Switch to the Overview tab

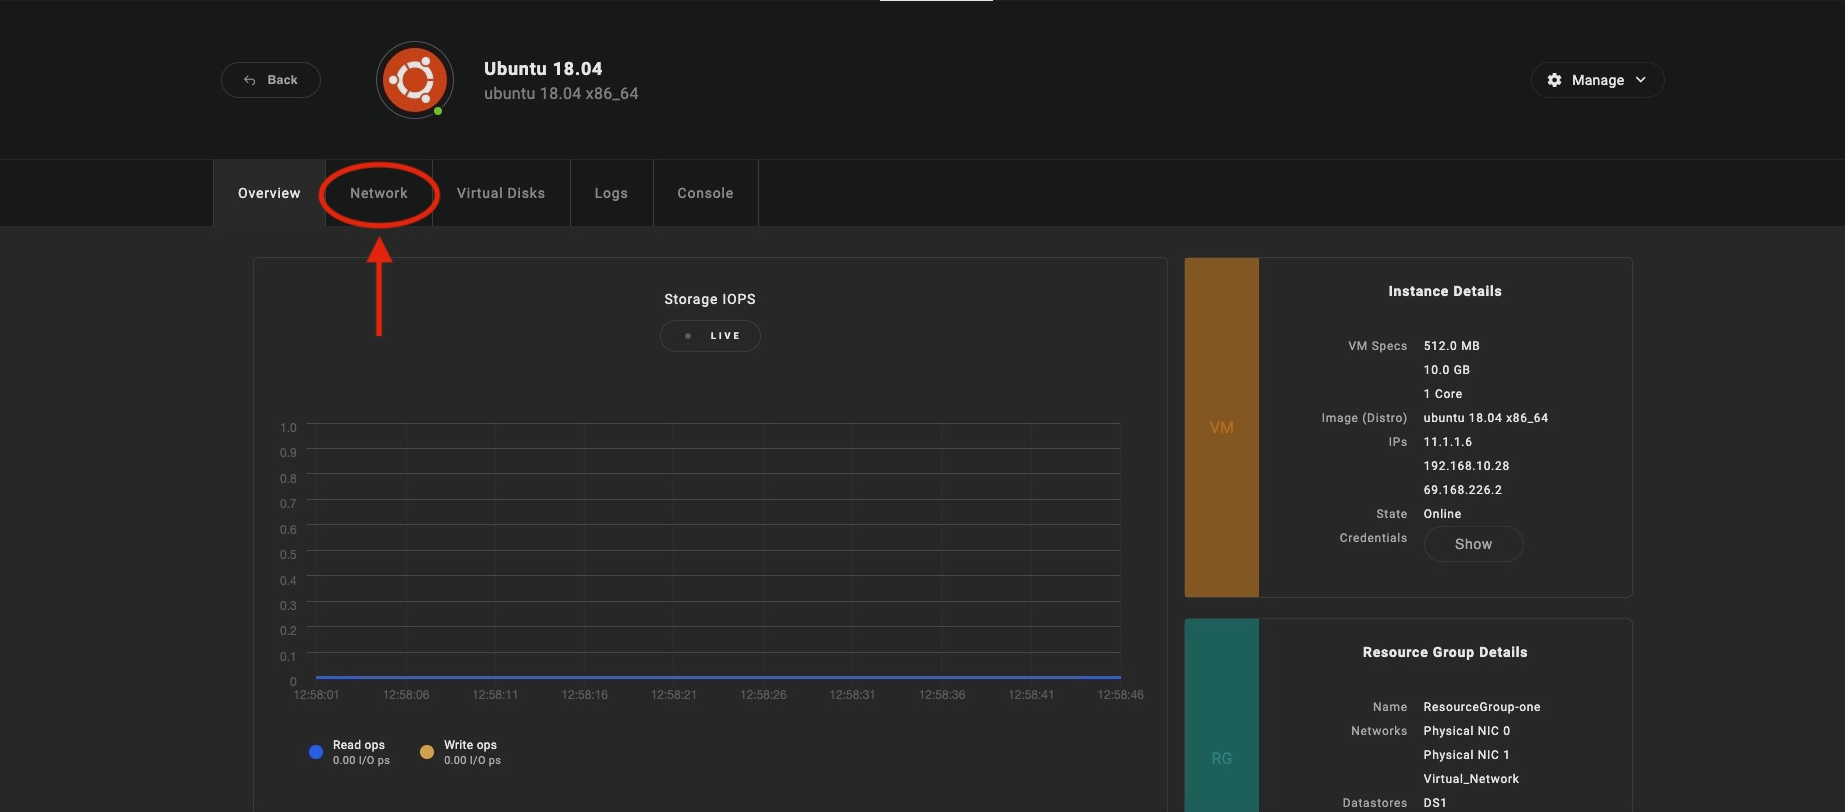269,193
